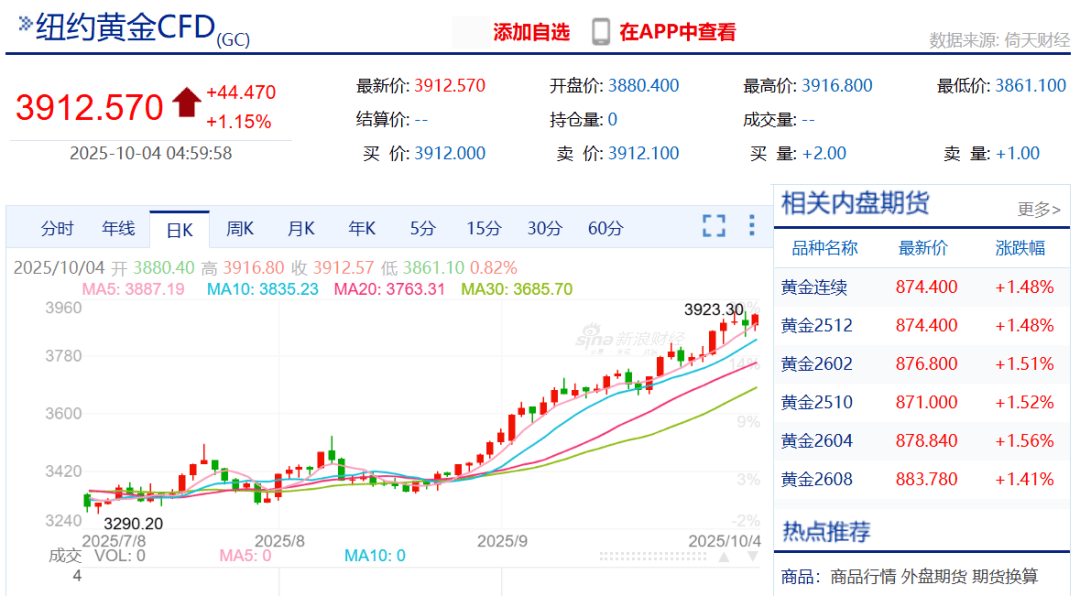Open the 黄金2608 contract link
This screenshot has height=596, width=1080.
[x=817, y=480]
